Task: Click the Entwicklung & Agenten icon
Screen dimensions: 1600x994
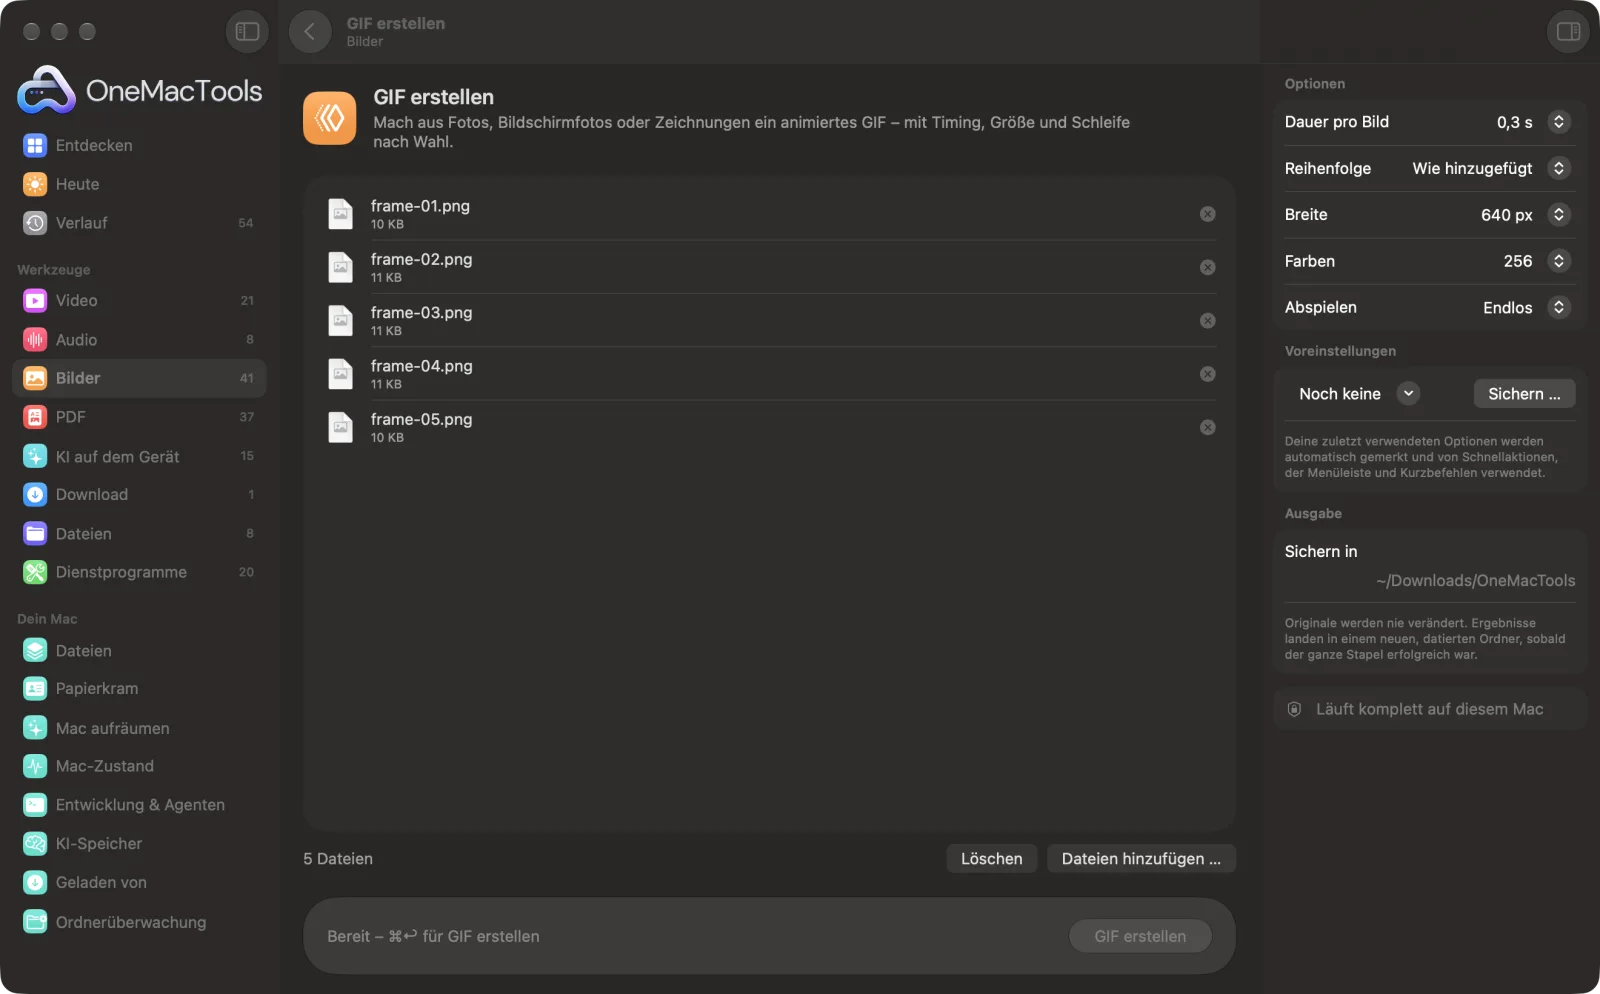Action: (35, 805)
